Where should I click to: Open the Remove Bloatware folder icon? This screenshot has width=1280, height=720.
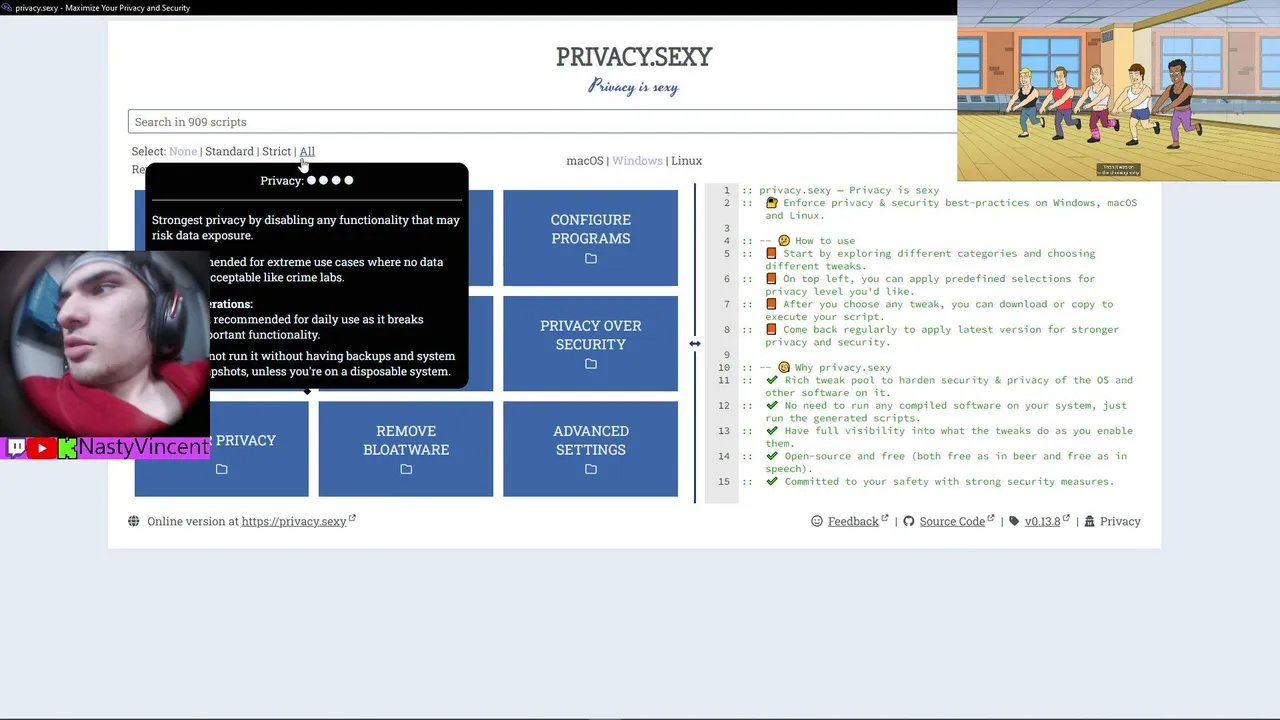(406, 469)
